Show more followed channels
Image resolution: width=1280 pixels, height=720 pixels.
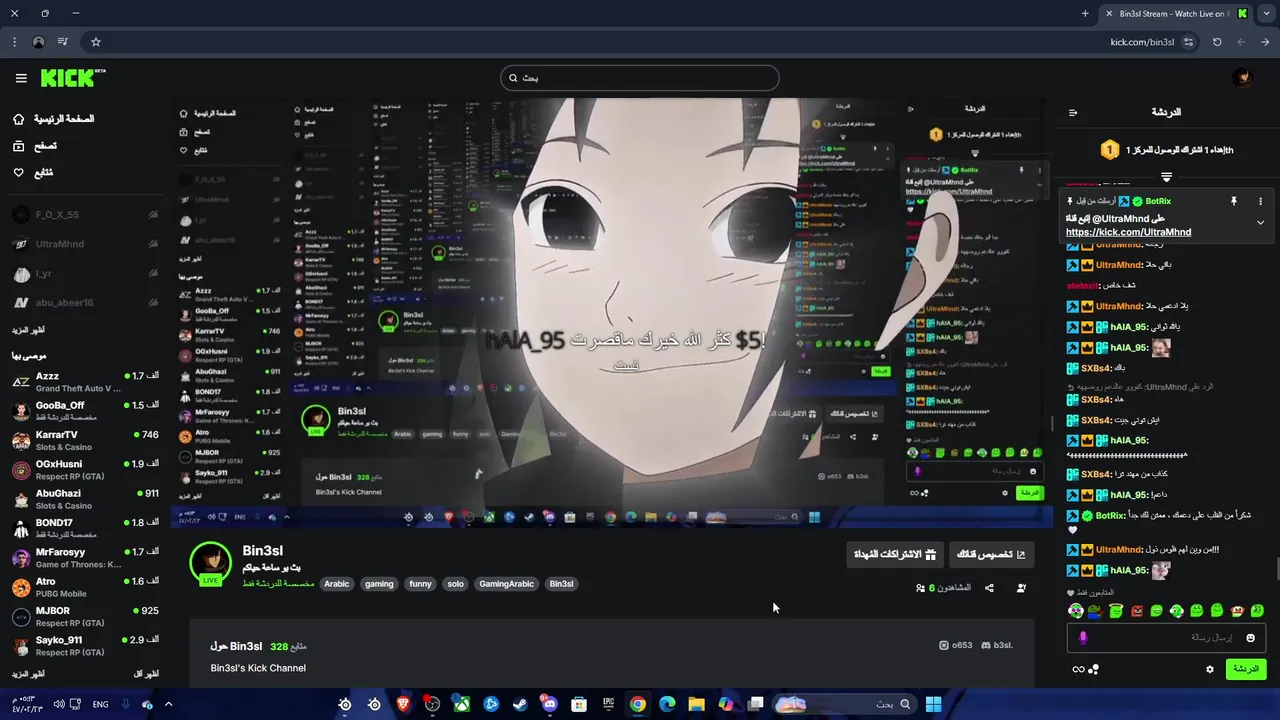click(28, 330)
